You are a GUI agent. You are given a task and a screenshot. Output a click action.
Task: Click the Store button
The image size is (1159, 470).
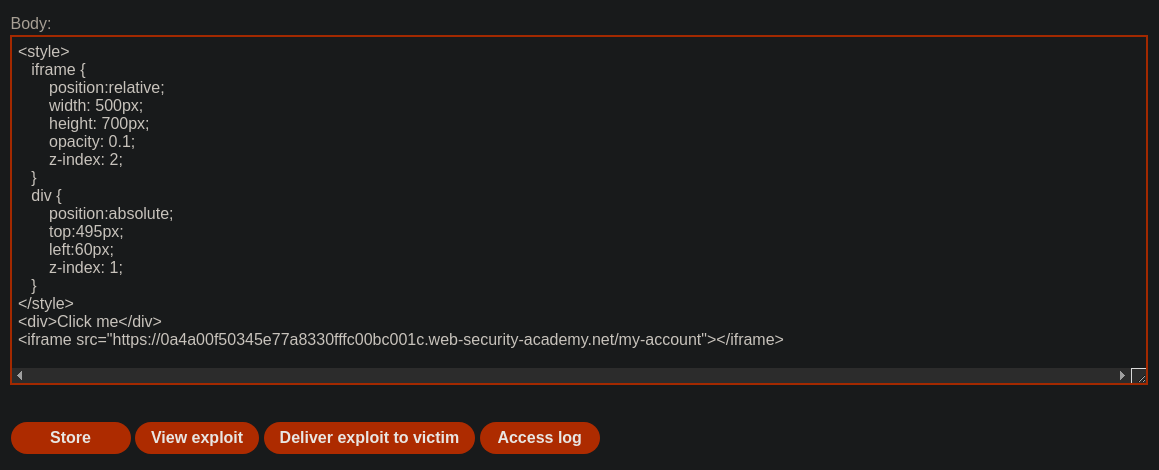click(x=70, y=437)
